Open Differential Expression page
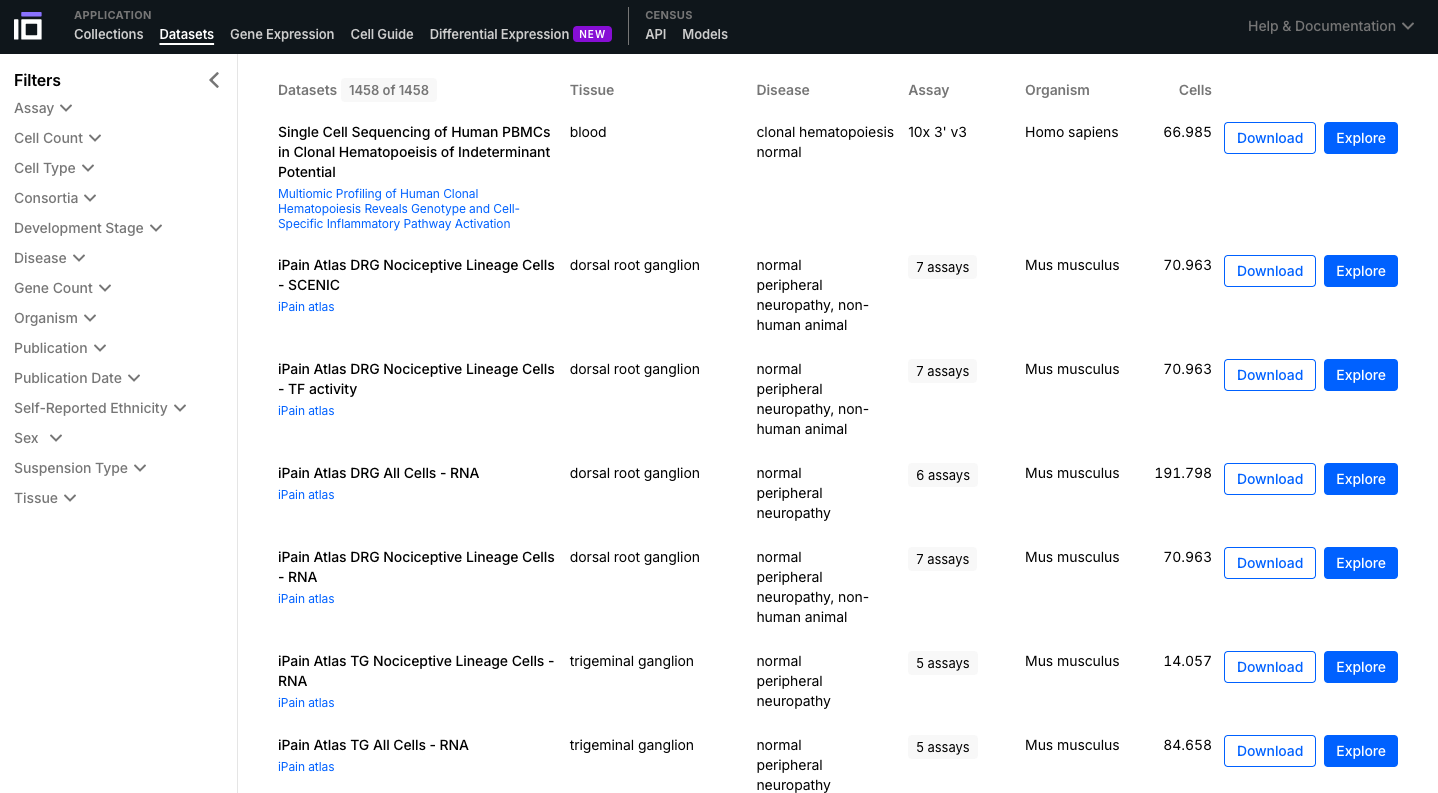This screenshot has height=793, width=1438. pos(499,34)
